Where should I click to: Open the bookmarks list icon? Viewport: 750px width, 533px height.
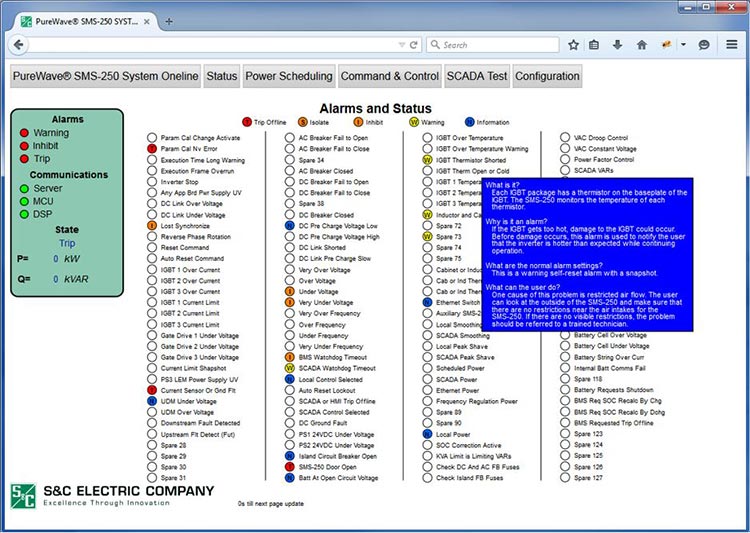point(594,44)
